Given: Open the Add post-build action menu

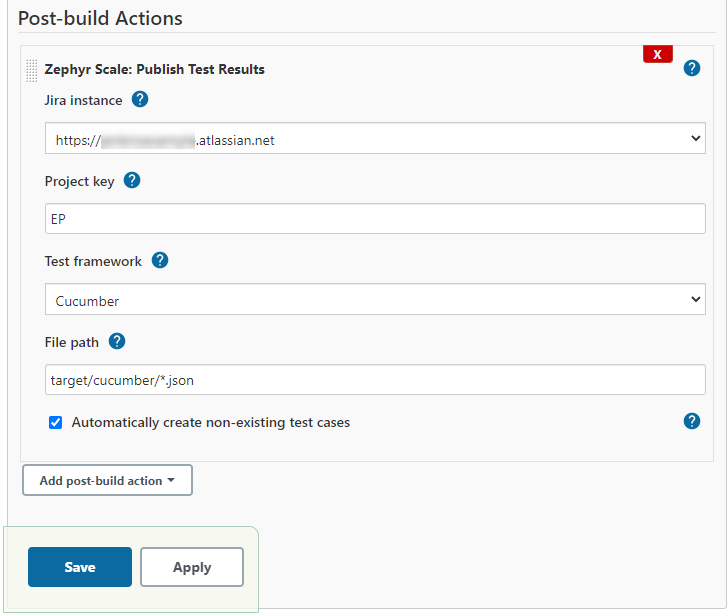Looking at the screenshot, I should (x=107, y=481).
